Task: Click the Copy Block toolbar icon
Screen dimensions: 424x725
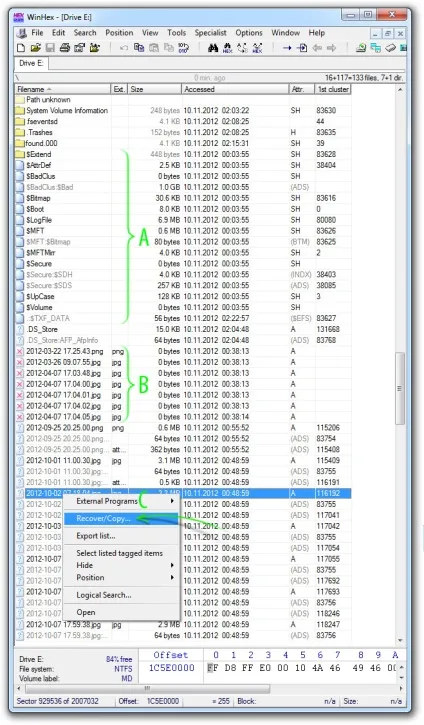Action: point(139,48)
